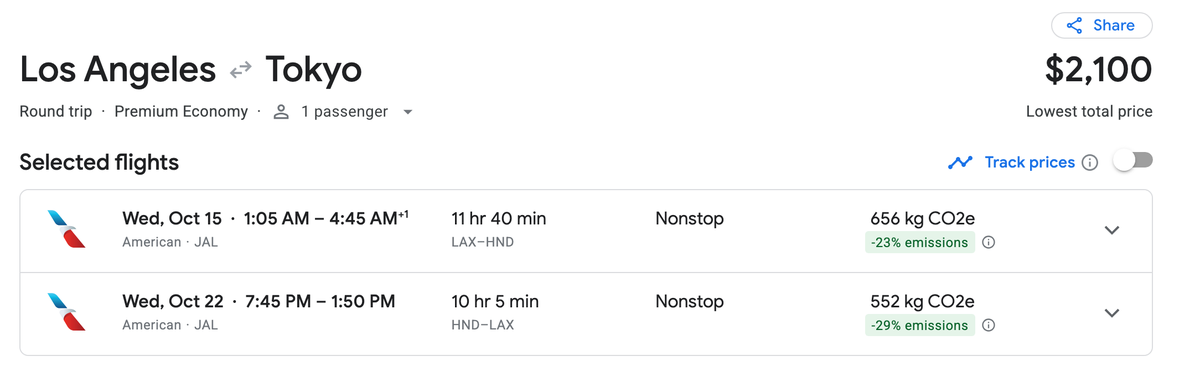Select the Wed, Oct 22 flight row

(586, 313)
